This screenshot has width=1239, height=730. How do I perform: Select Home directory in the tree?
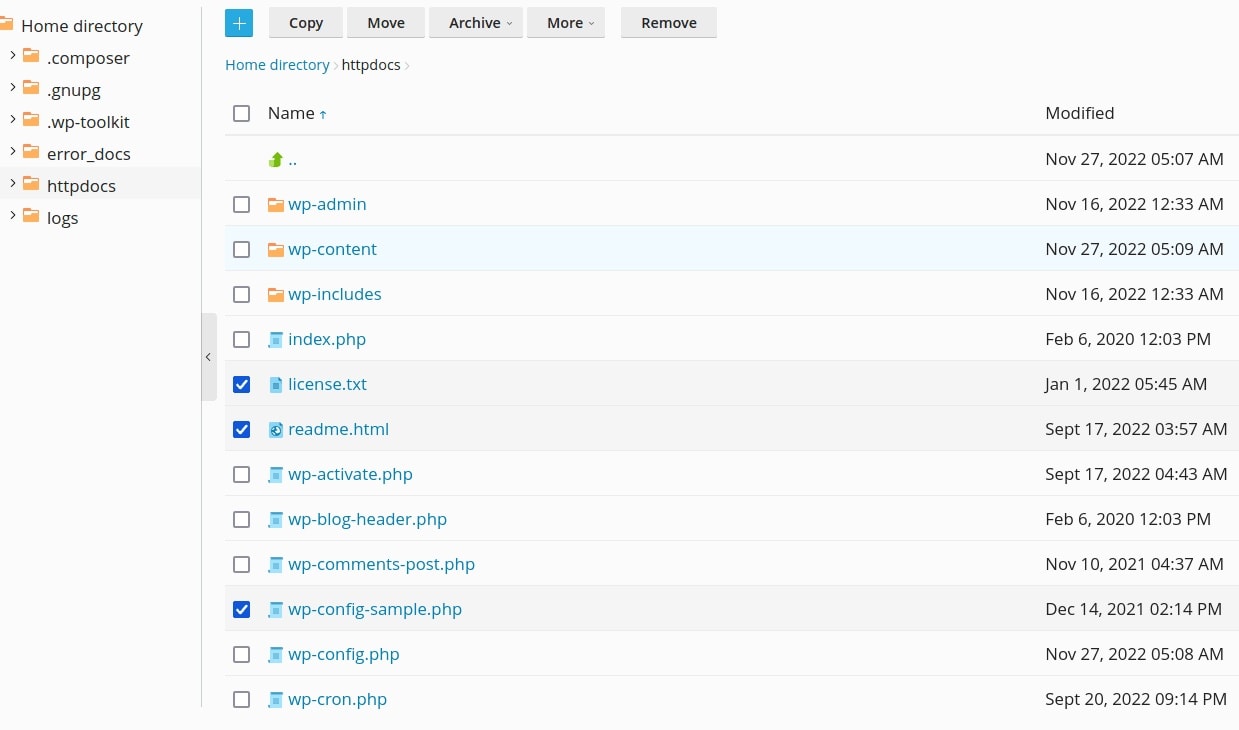[x=82, y=26]
